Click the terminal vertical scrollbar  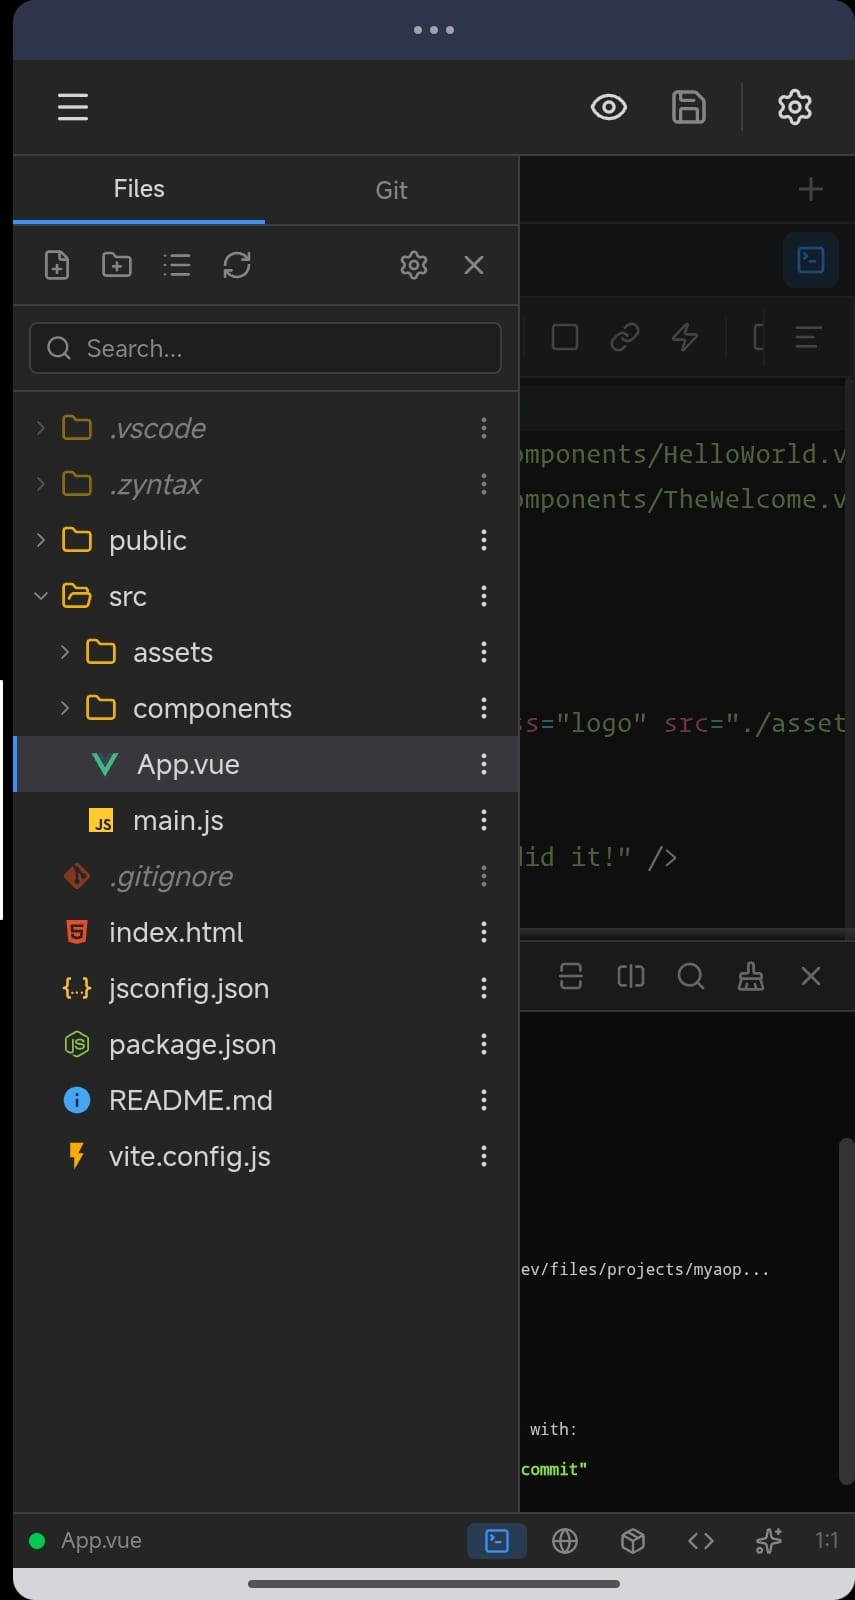click(846, 1310)
